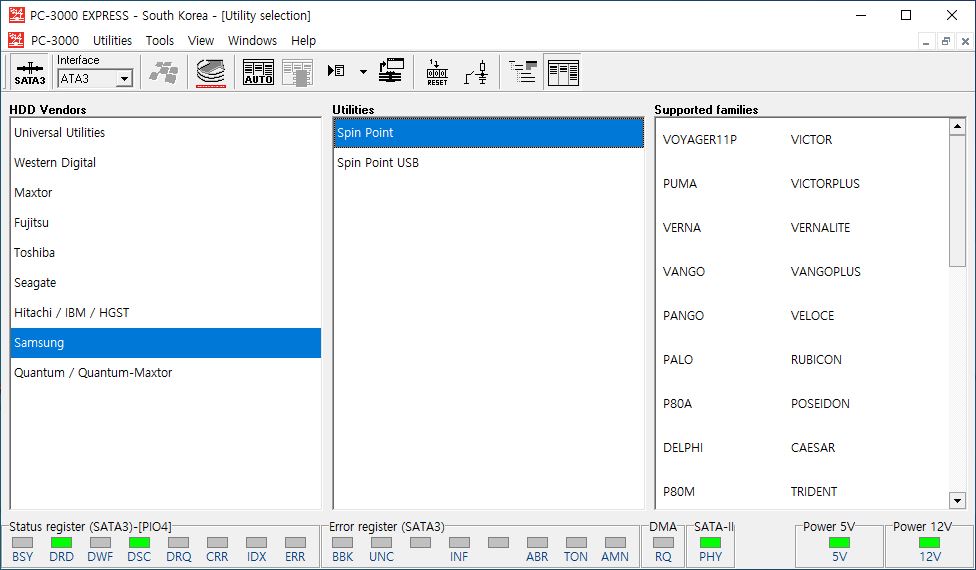
Task: Click the AUTO detect utility icon
Action: [258, 73]
